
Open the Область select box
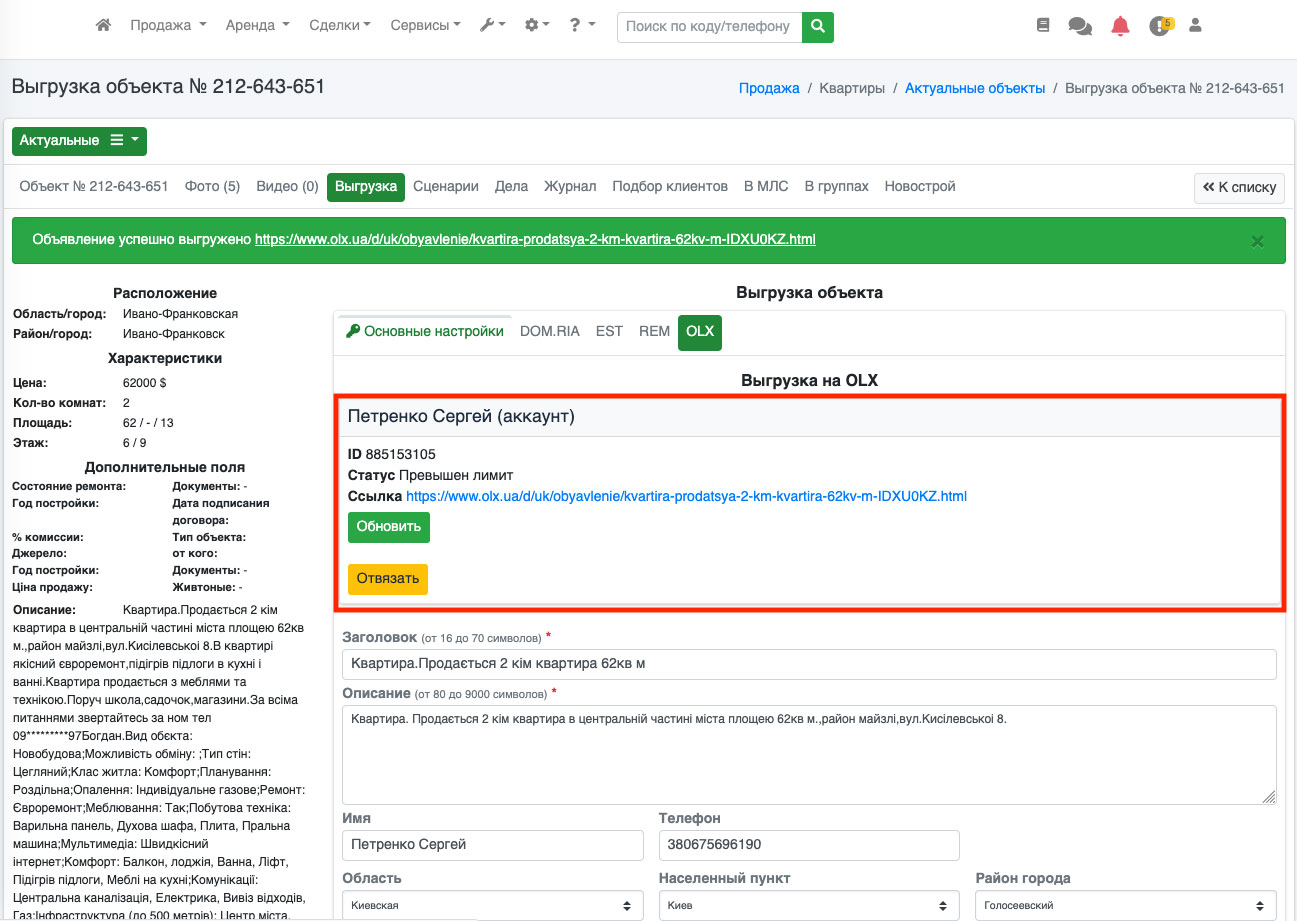(x=492, y=905)
